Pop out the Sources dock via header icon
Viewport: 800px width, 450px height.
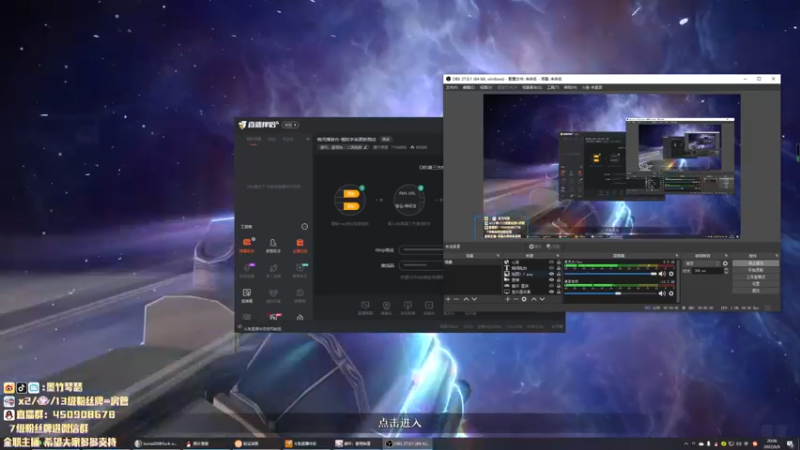(x=558, y=256)
